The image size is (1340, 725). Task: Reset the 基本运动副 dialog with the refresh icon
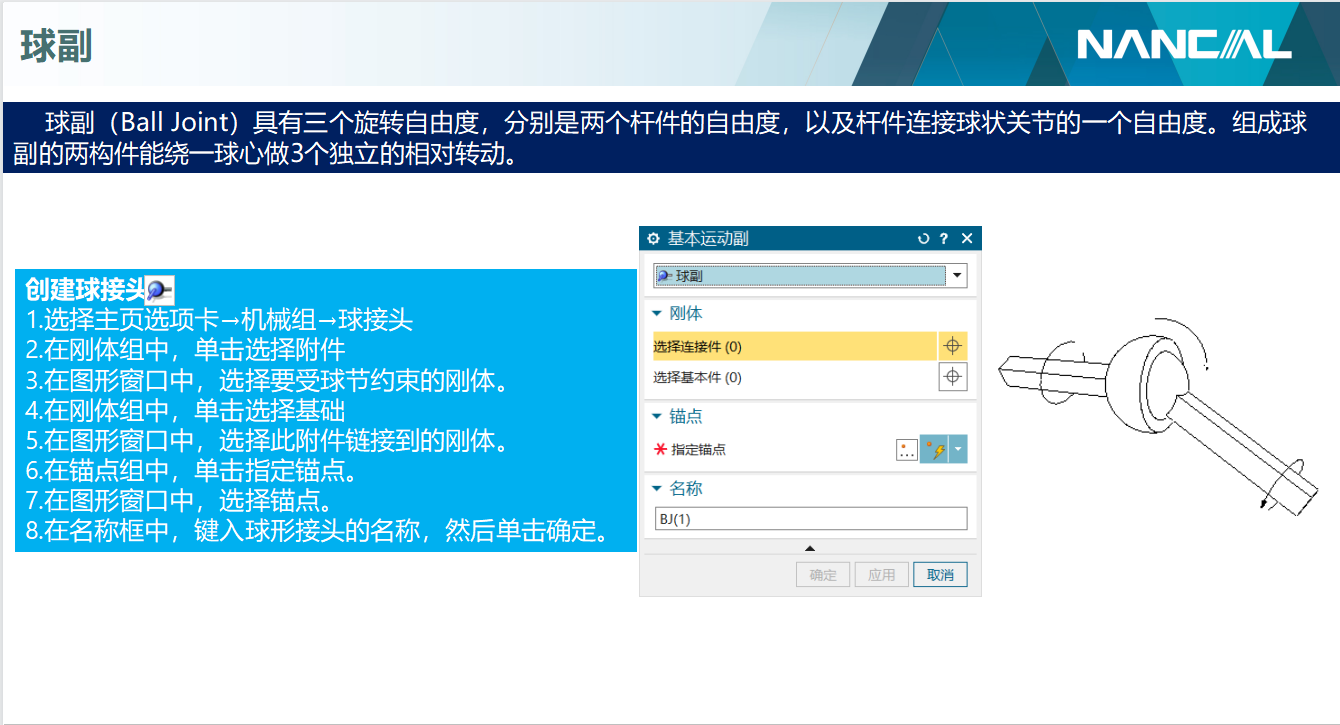[x=923, y=238]
